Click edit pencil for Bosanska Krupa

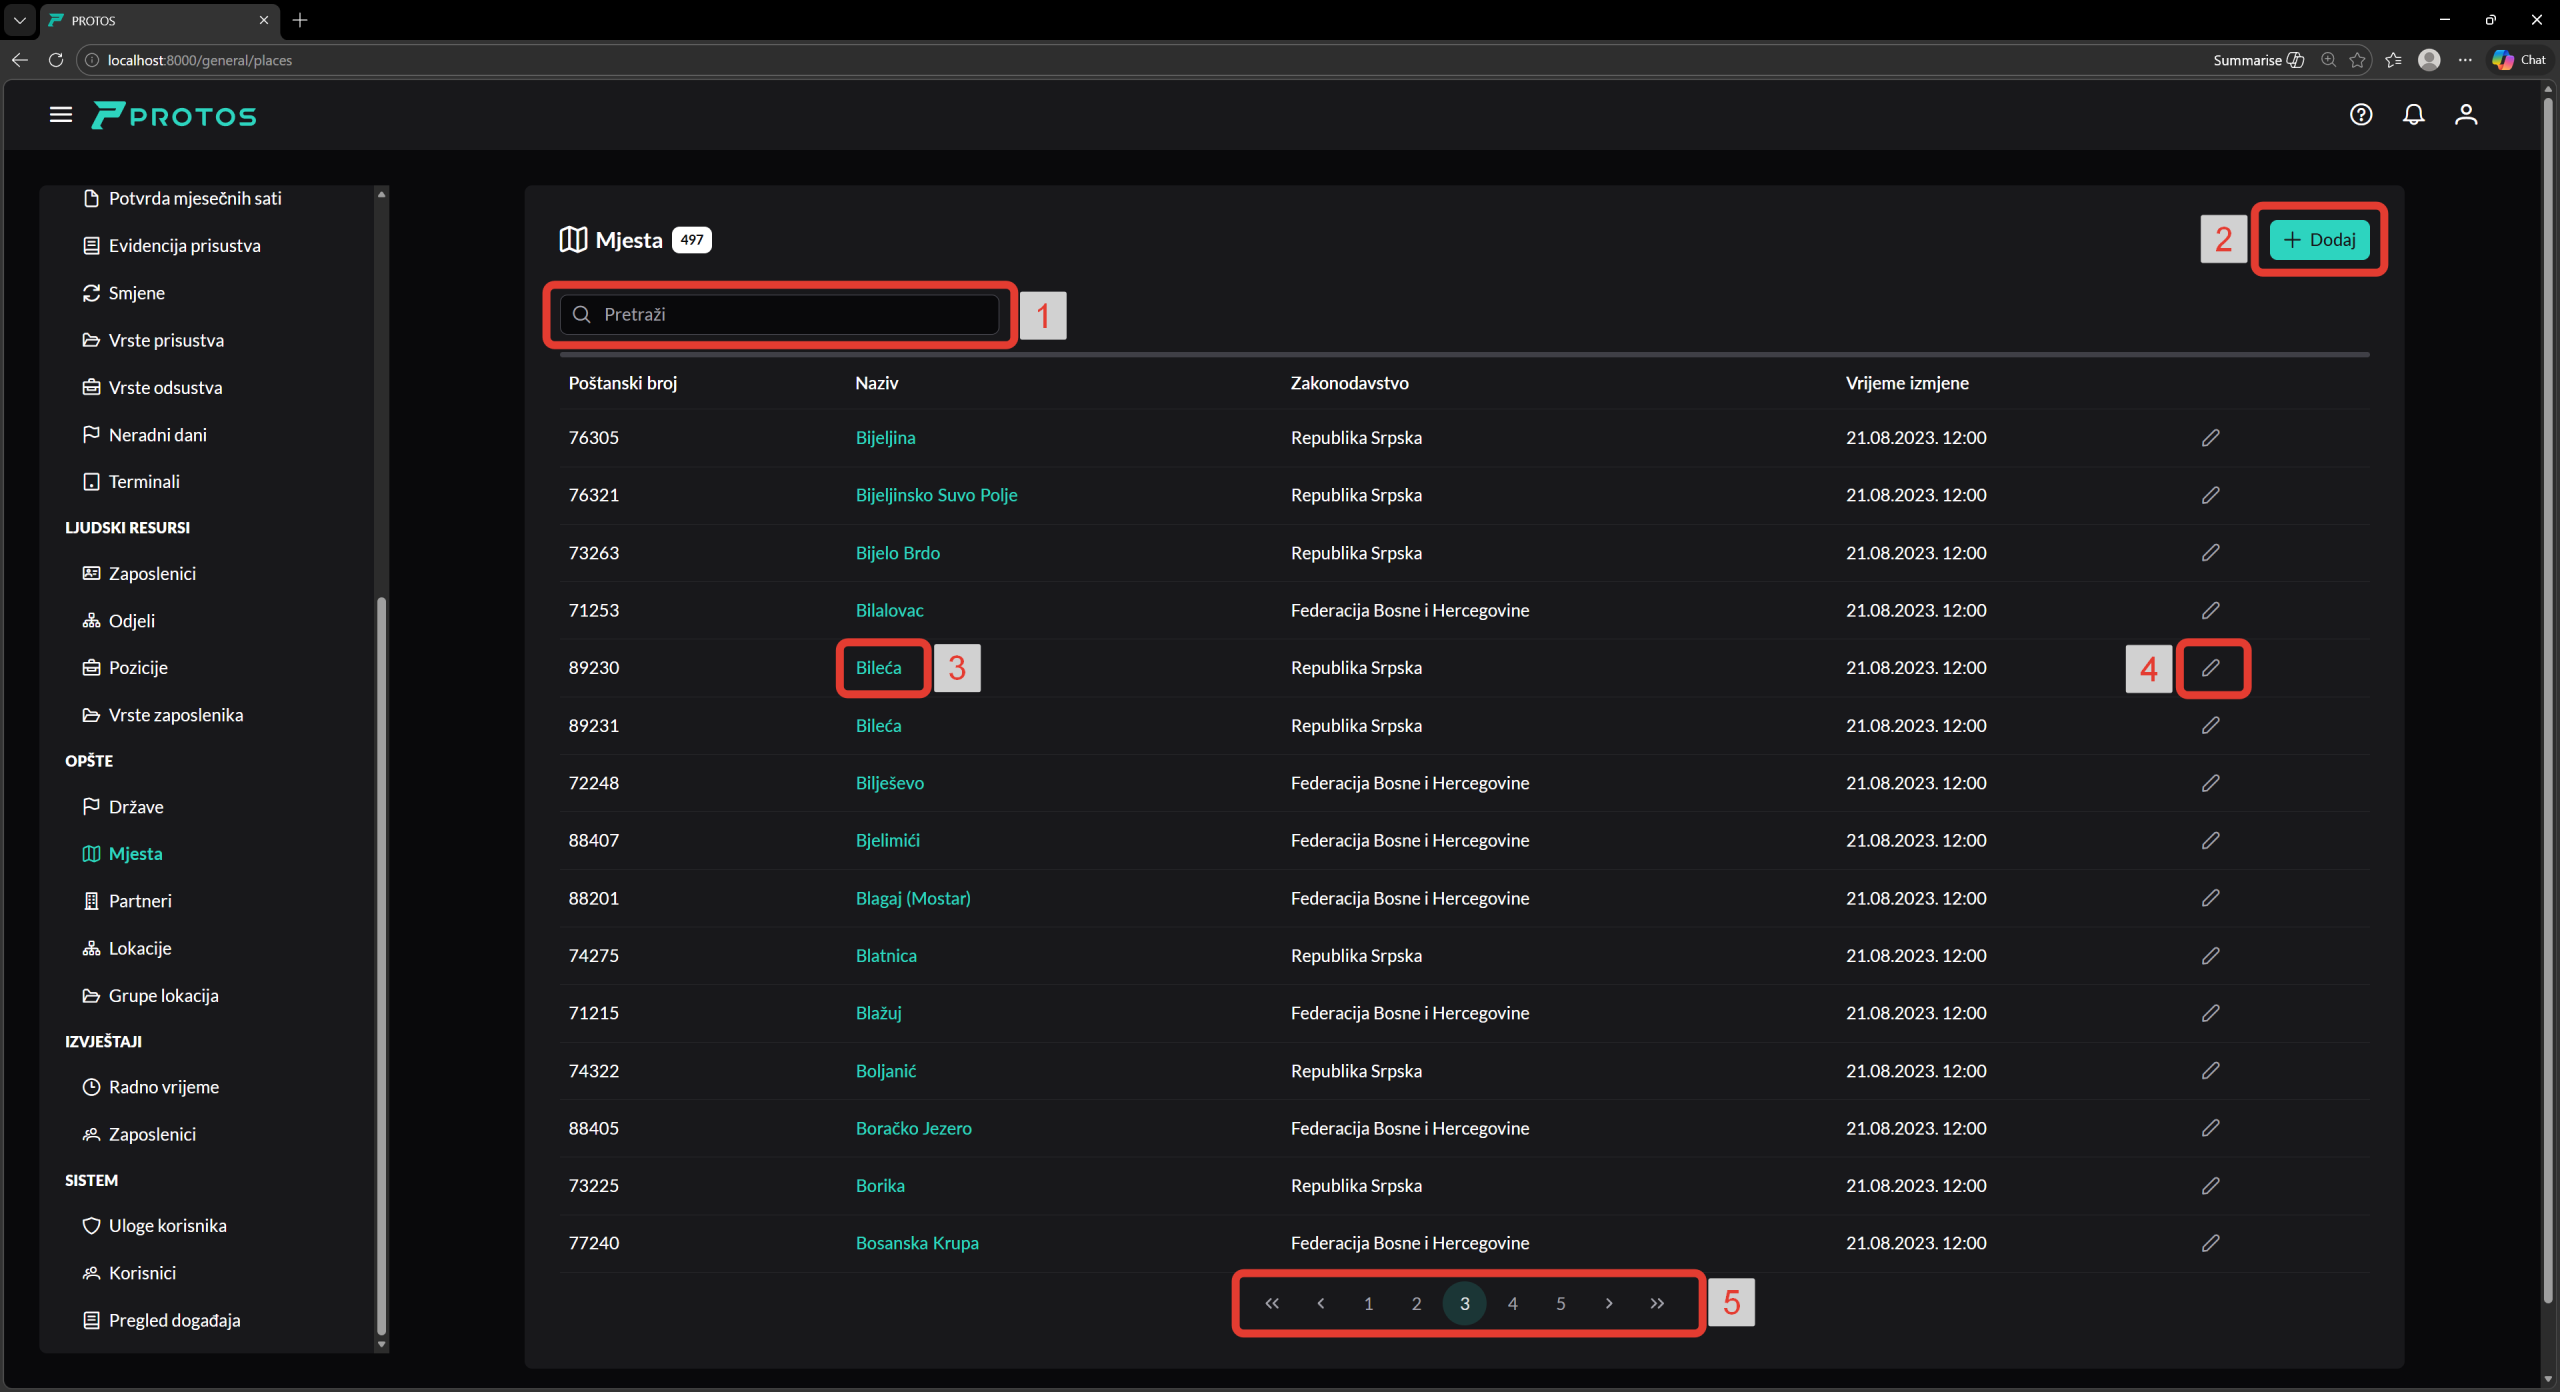[2210, 1243]
